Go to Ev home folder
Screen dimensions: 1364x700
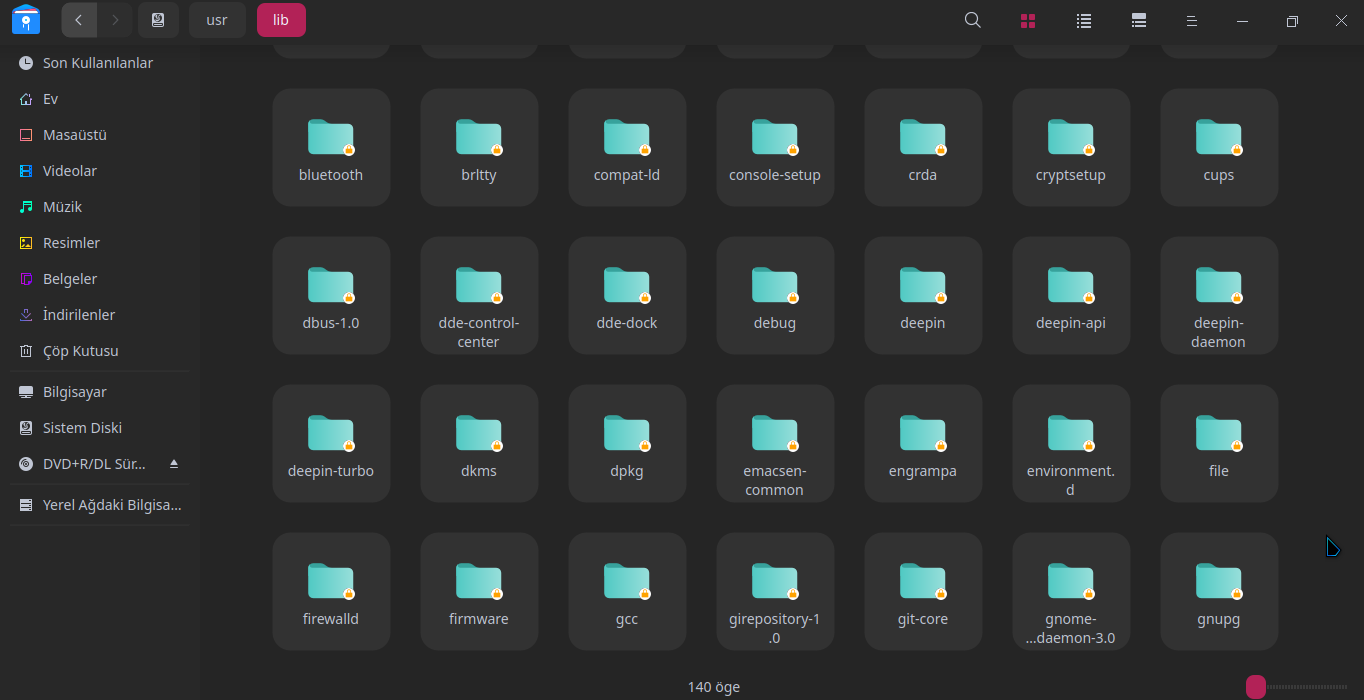click(x=100, y=99)
